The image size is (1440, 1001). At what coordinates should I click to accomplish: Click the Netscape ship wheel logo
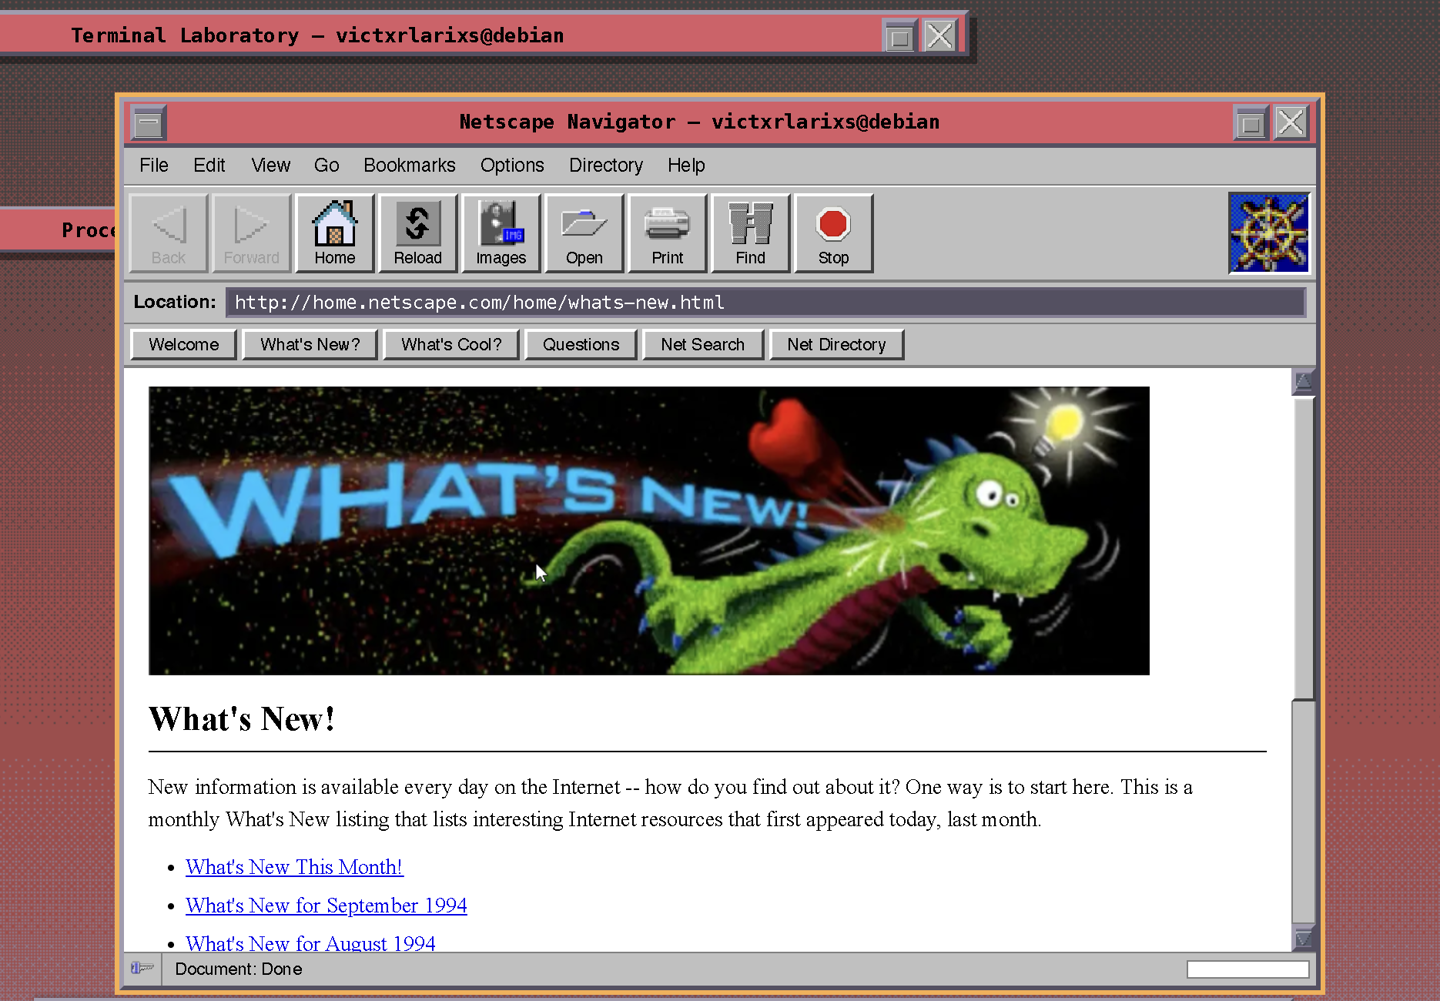click(1269, 233)
